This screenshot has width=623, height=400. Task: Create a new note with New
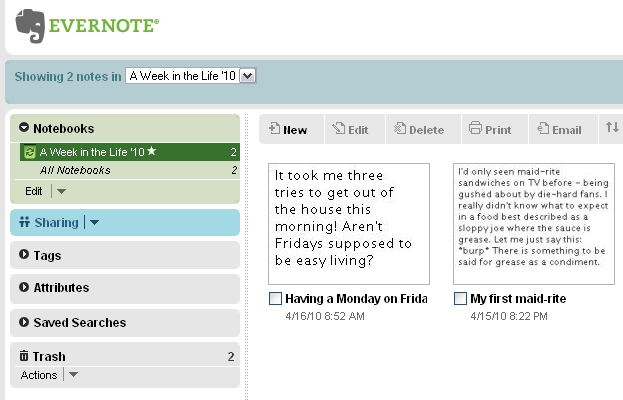(x=288, y=129)
